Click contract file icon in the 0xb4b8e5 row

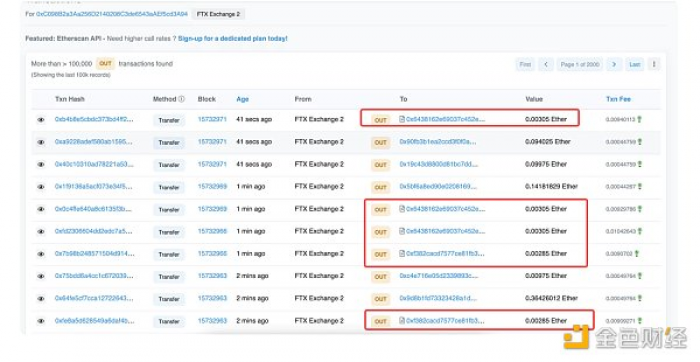tap(402, 119)
